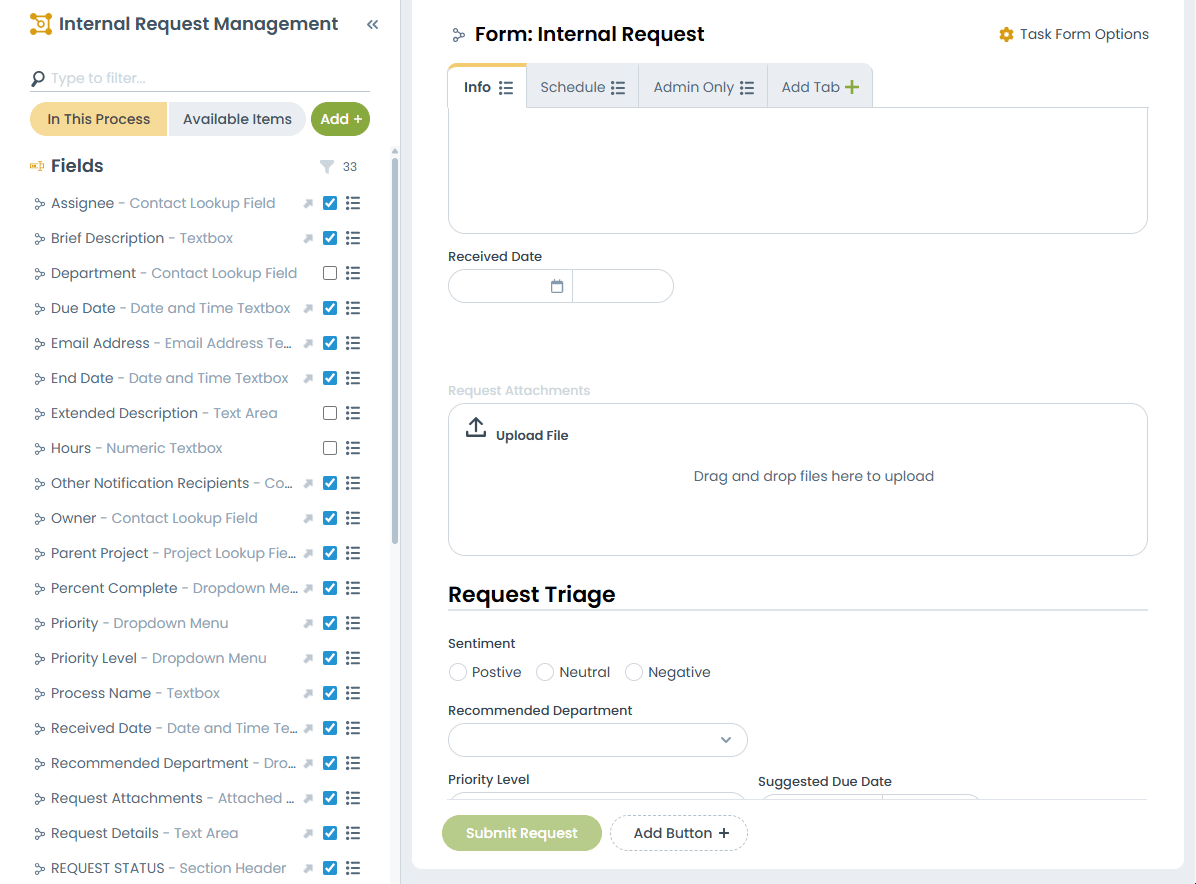The image size is (1196, 884).
Task: Click the Upload File label
Action: point(532,436)
